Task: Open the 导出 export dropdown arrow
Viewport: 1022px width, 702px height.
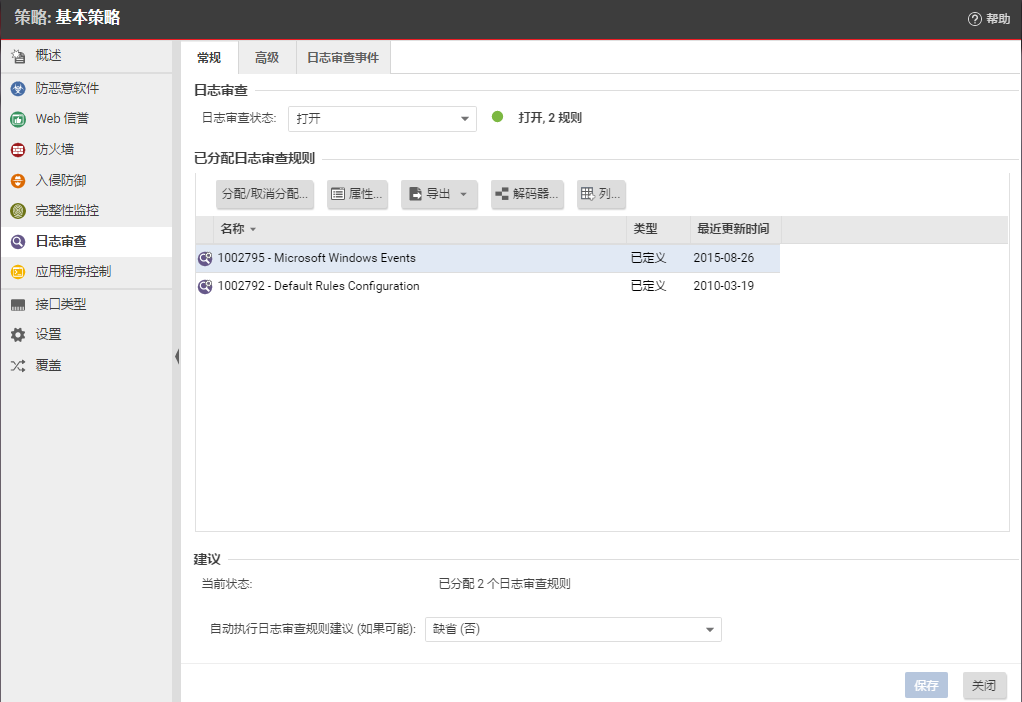Action: (464, 194)
